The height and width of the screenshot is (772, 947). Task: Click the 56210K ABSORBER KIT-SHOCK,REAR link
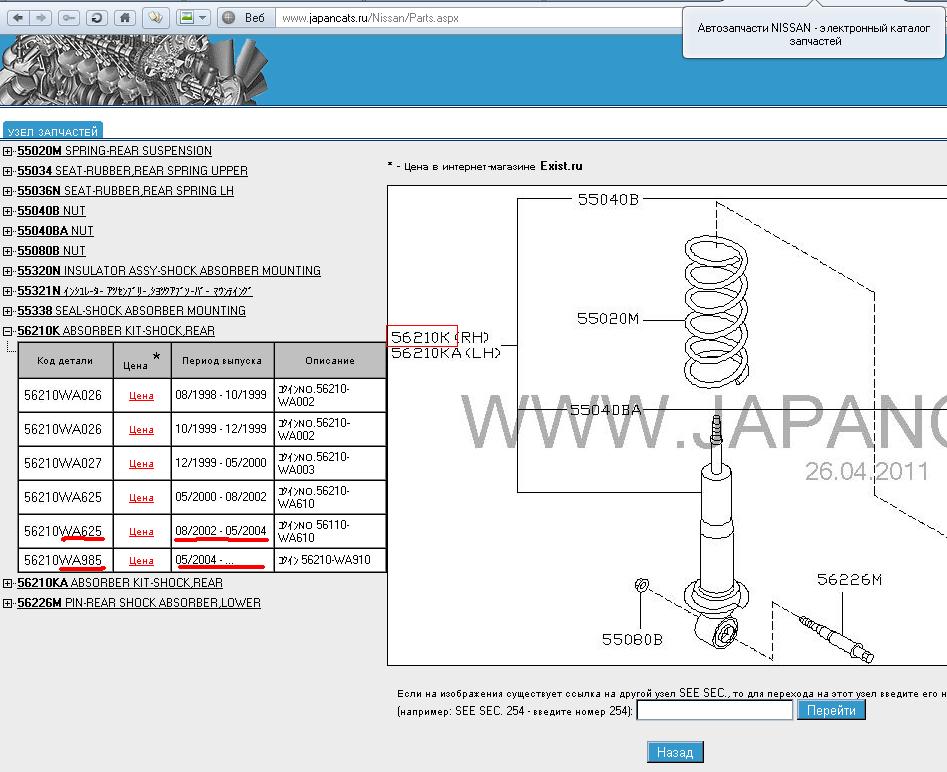click(x=115, y=330)
